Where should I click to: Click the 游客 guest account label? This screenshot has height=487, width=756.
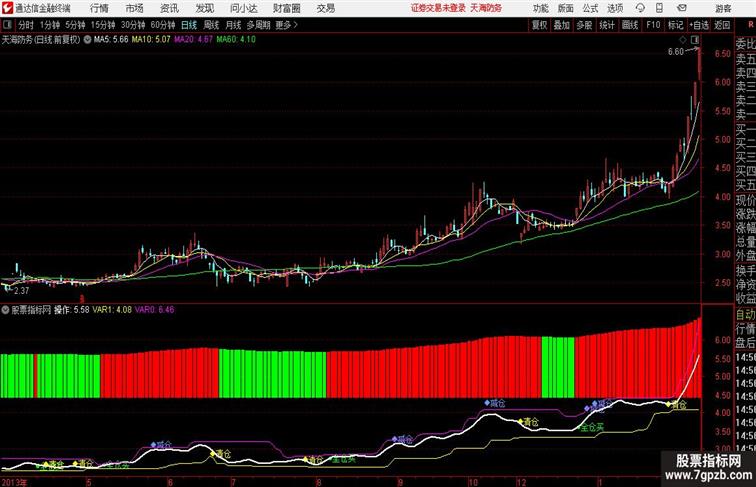click(723, 8)
